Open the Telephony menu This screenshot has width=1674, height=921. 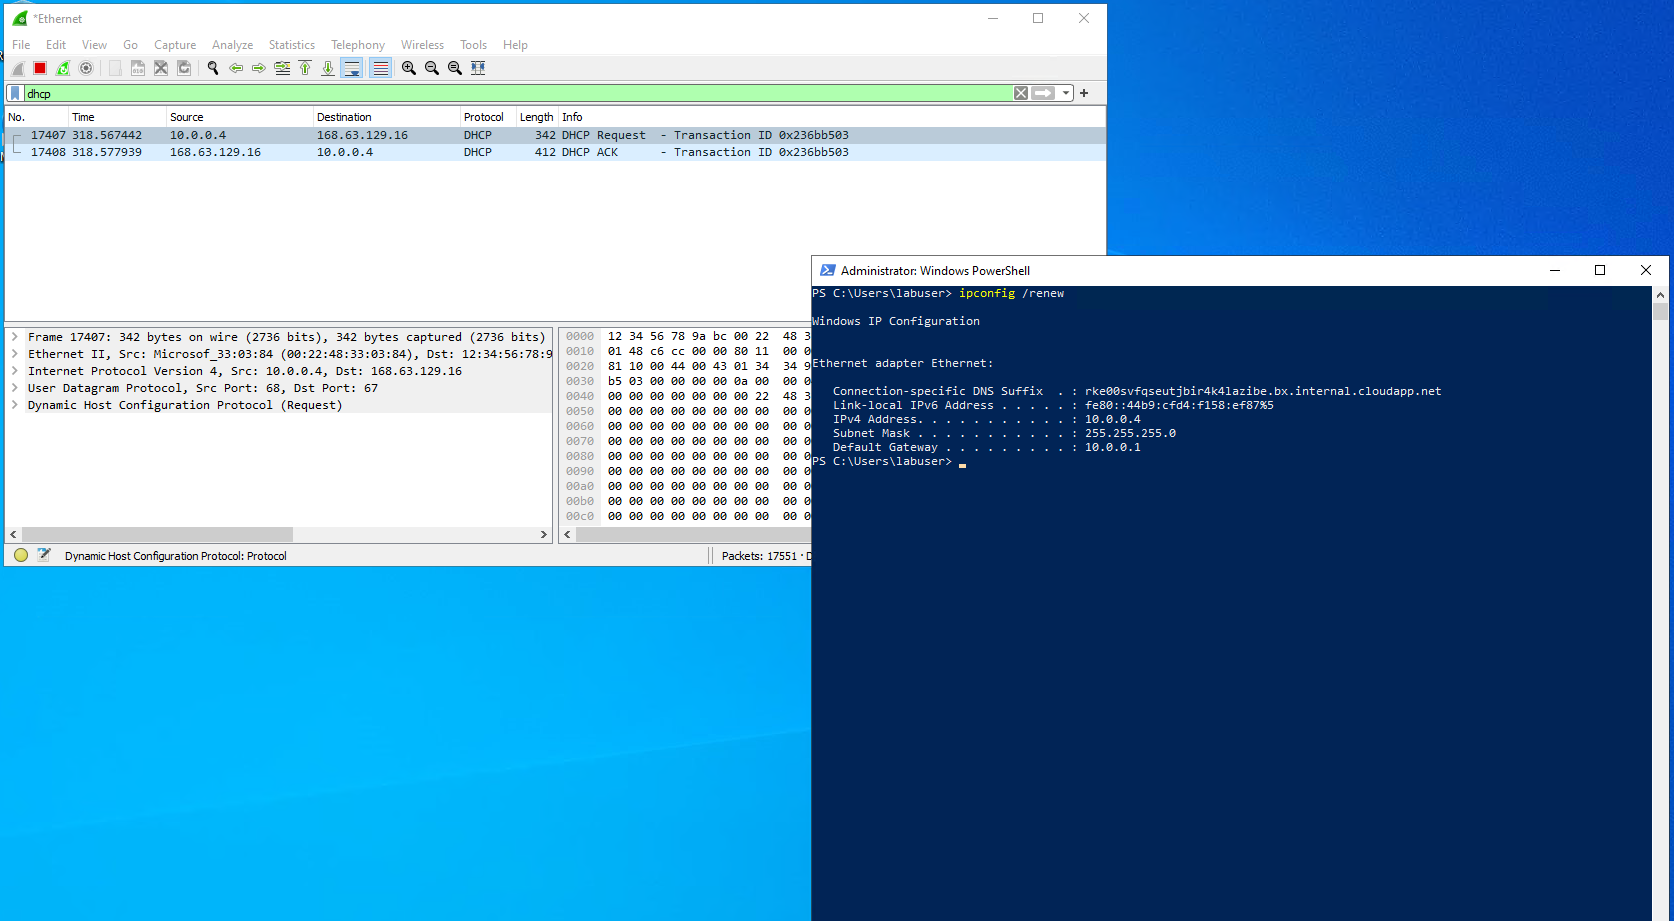tap(357, 44)
